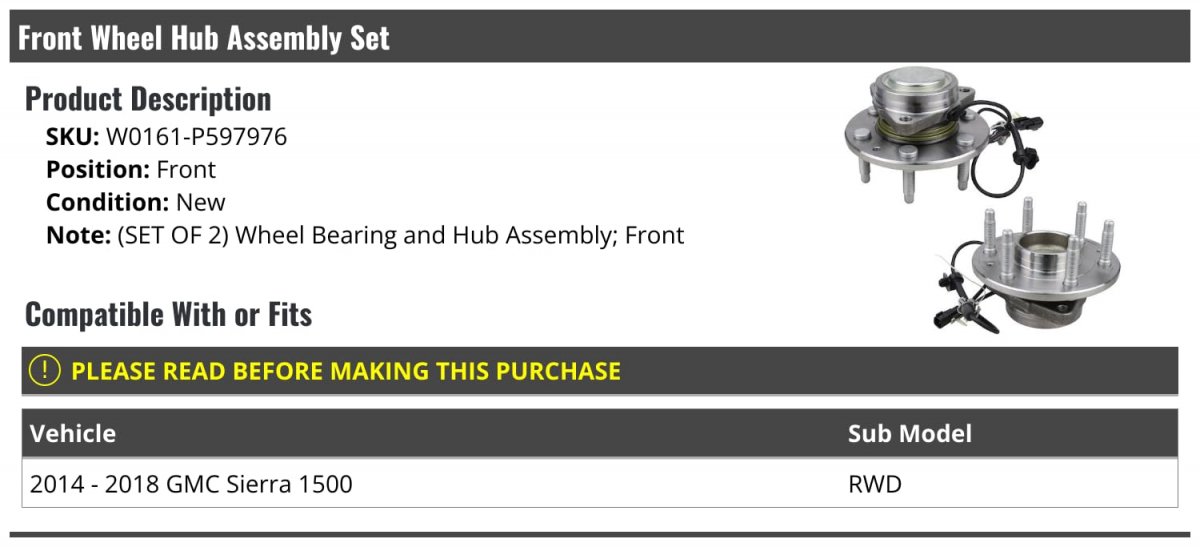This screenshot has width=1200, height=547.
Task: Click the Front Wheel Hub Assembly Set header
Action: (204, 38)
